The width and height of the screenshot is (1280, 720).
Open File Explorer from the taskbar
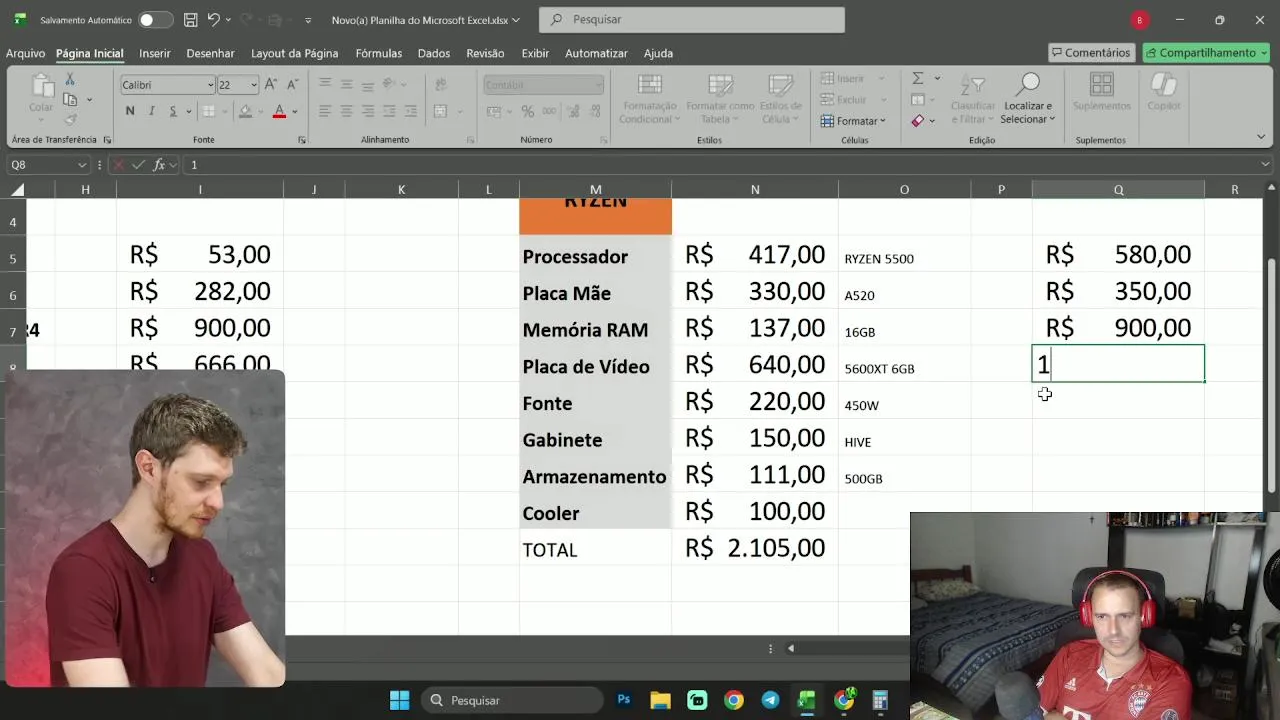point(660,700)
